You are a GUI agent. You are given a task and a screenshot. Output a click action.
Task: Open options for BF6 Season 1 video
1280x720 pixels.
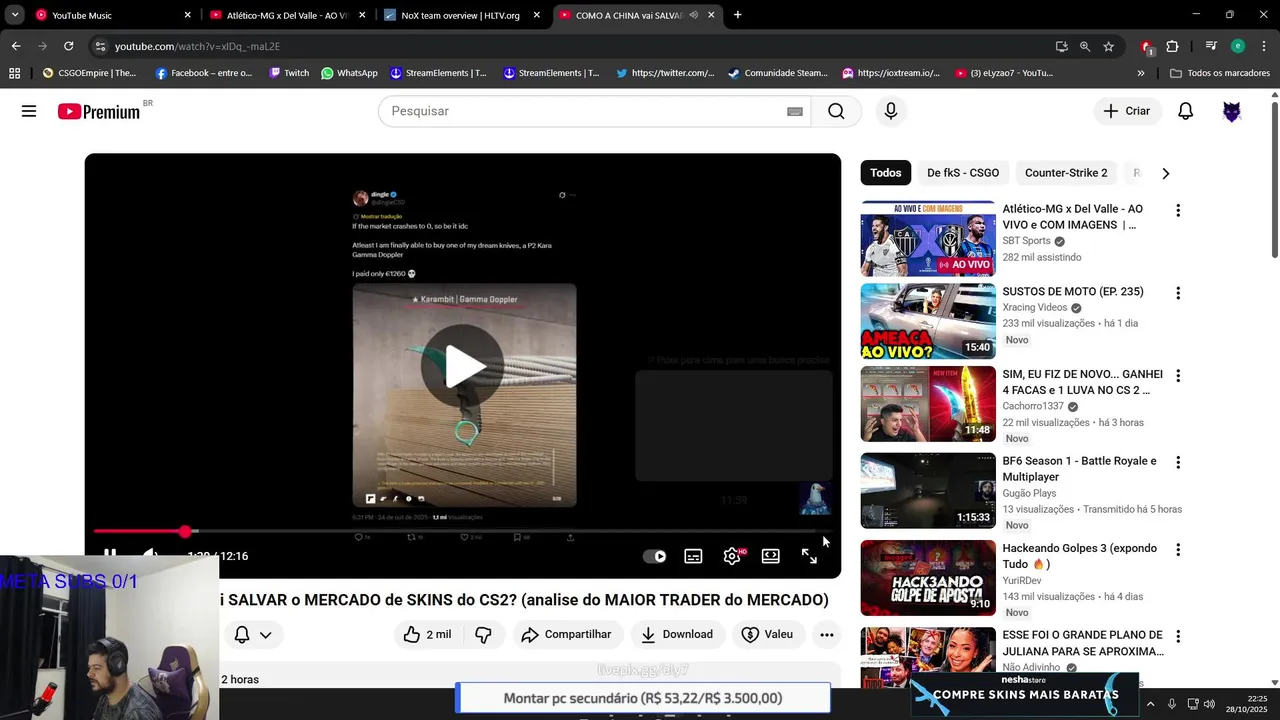pos(1178,462)
